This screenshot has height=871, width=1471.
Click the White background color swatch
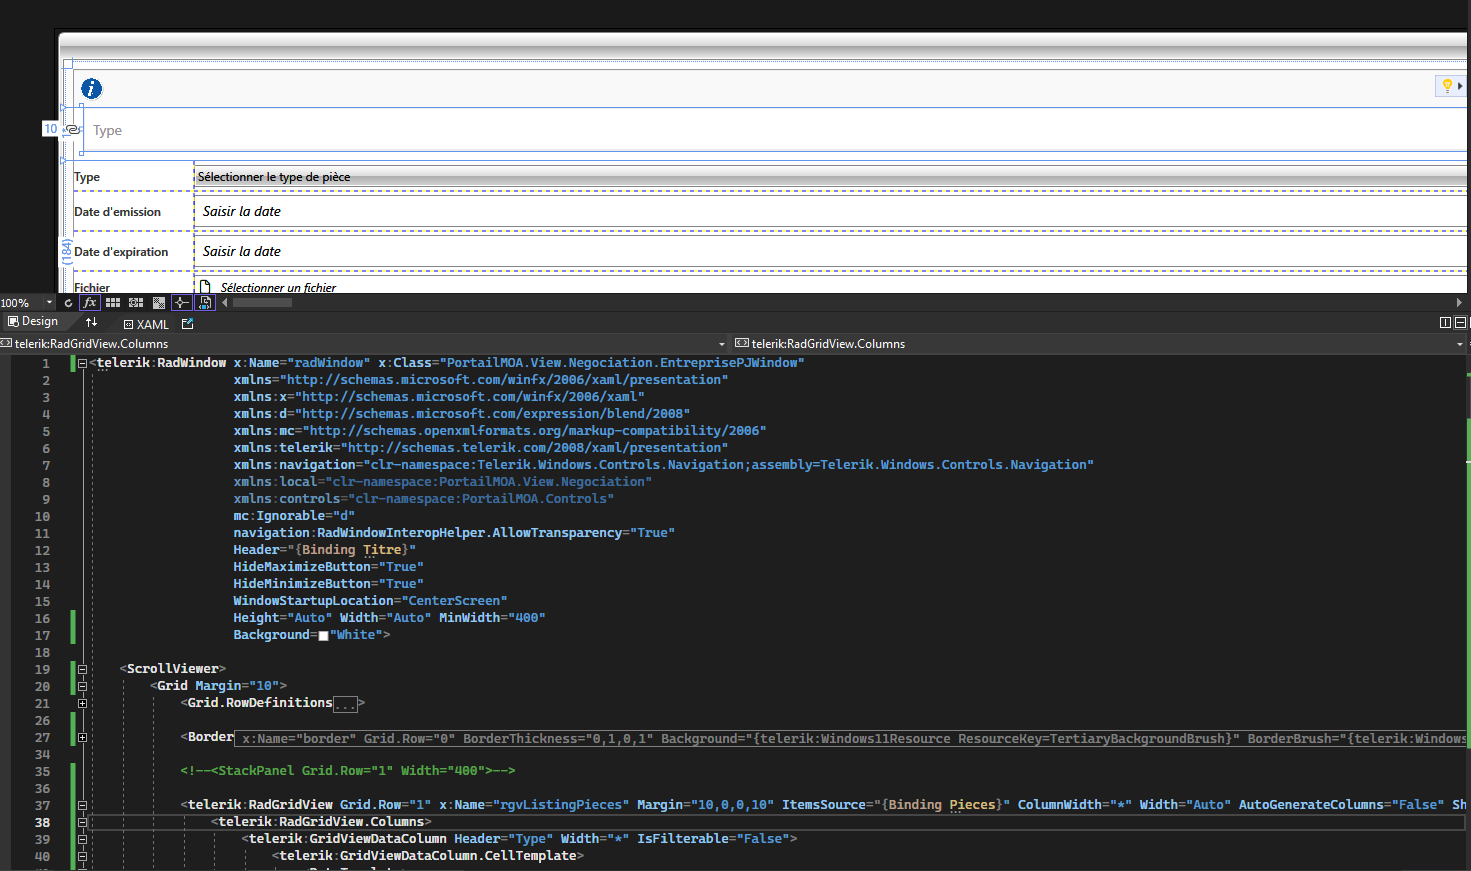[323, 636]
